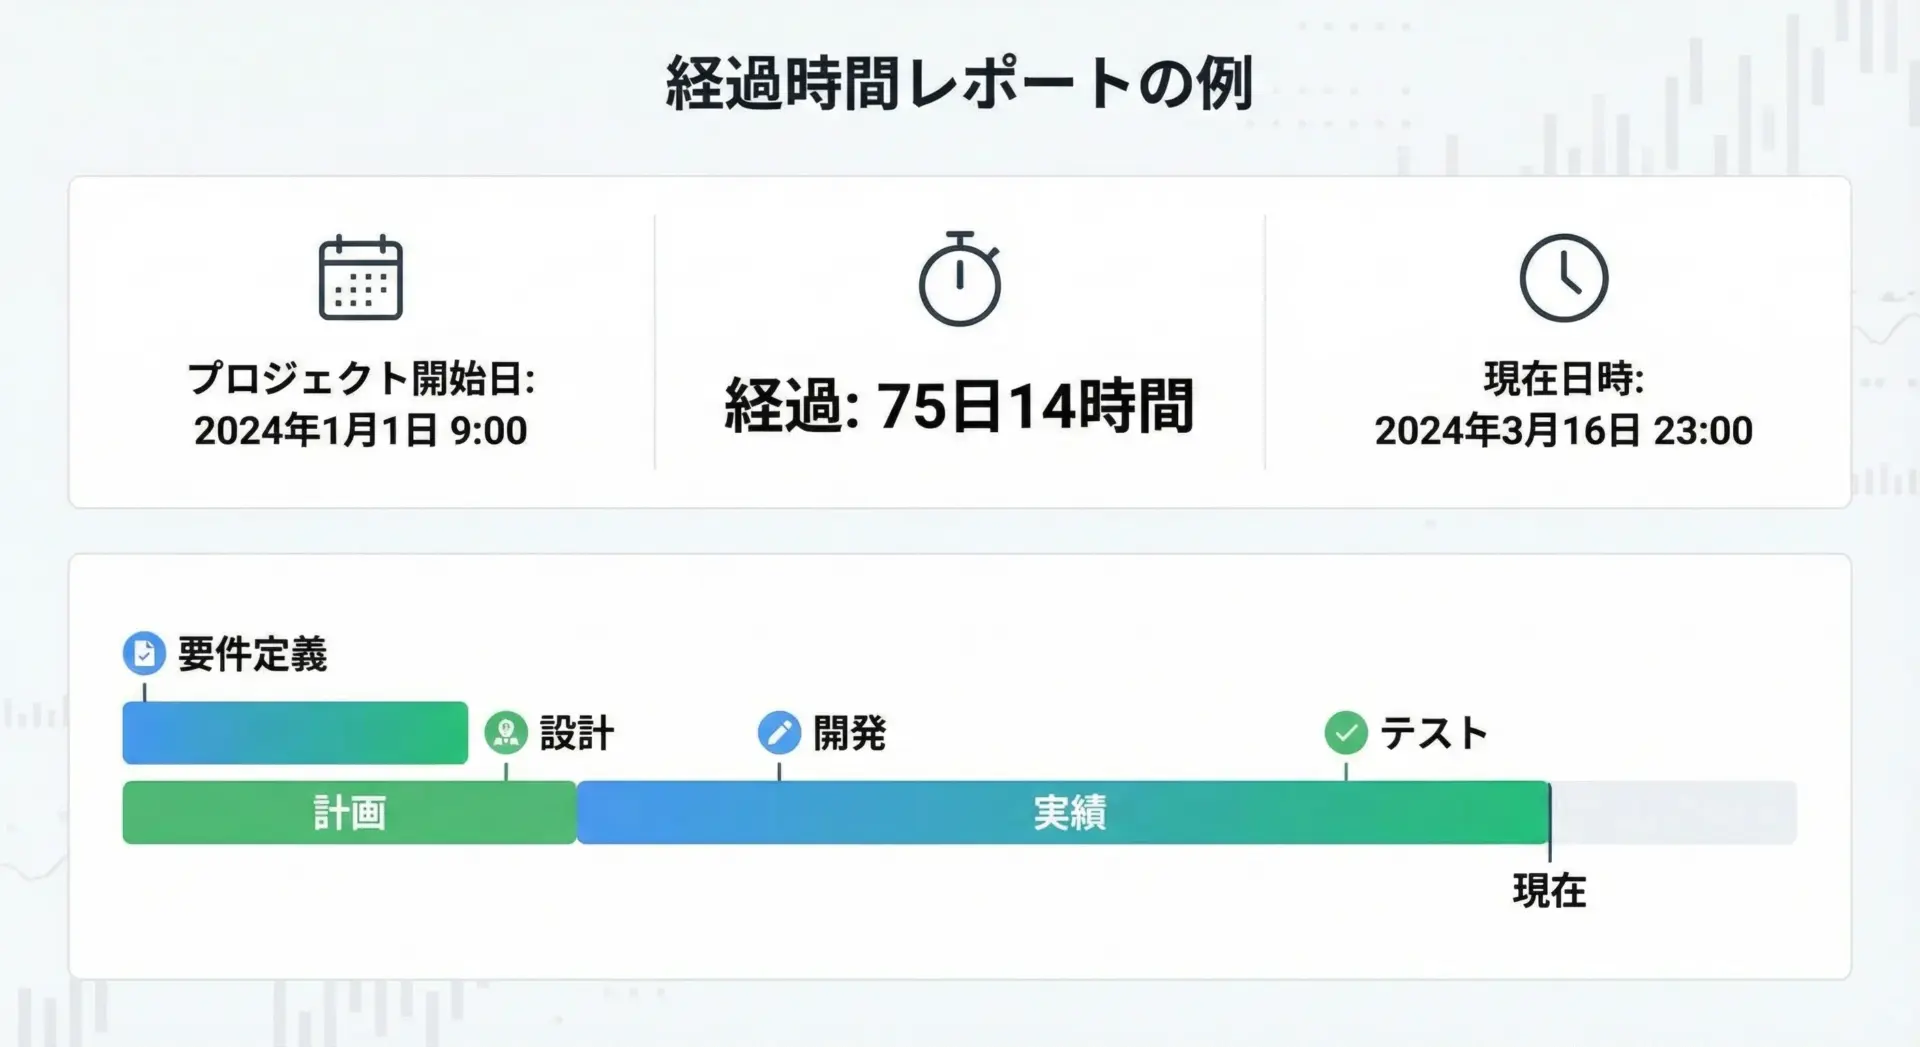Screen dimensions: 1920x1047
Task: Click the green 設計 milestone icon
Action: pyautogui.click(x=506, y=732)
